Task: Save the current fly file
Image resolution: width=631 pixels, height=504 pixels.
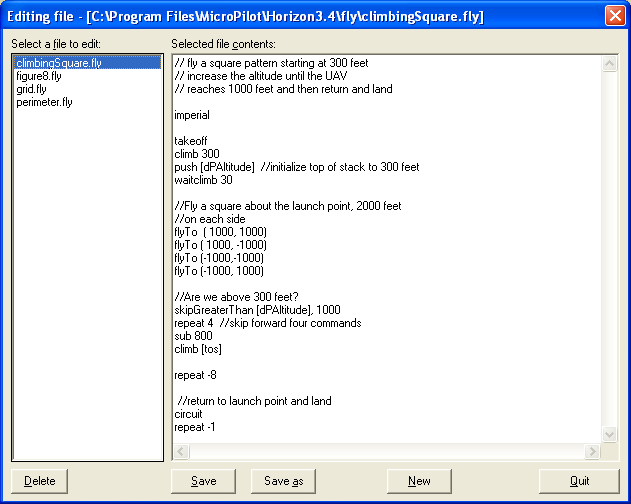Action: [x=204, y=481]
